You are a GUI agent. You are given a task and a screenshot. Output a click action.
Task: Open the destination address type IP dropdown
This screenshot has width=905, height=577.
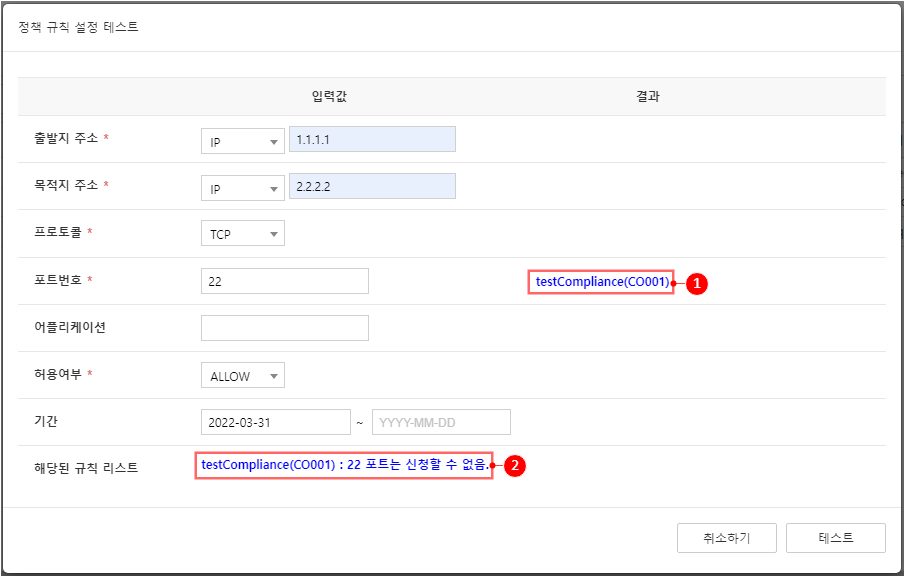click(242, 188)
